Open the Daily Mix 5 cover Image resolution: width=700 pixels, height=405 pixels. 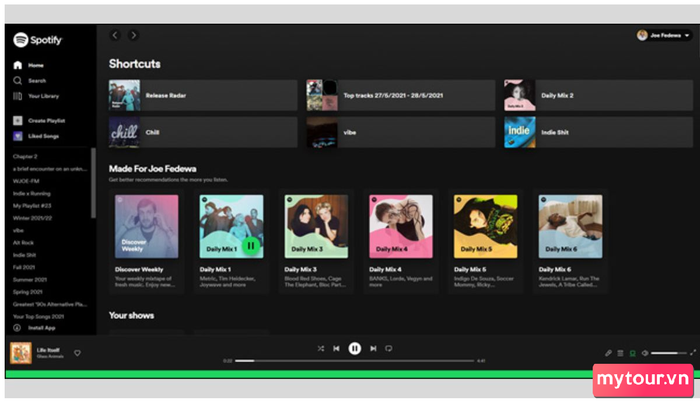point(486,226)
